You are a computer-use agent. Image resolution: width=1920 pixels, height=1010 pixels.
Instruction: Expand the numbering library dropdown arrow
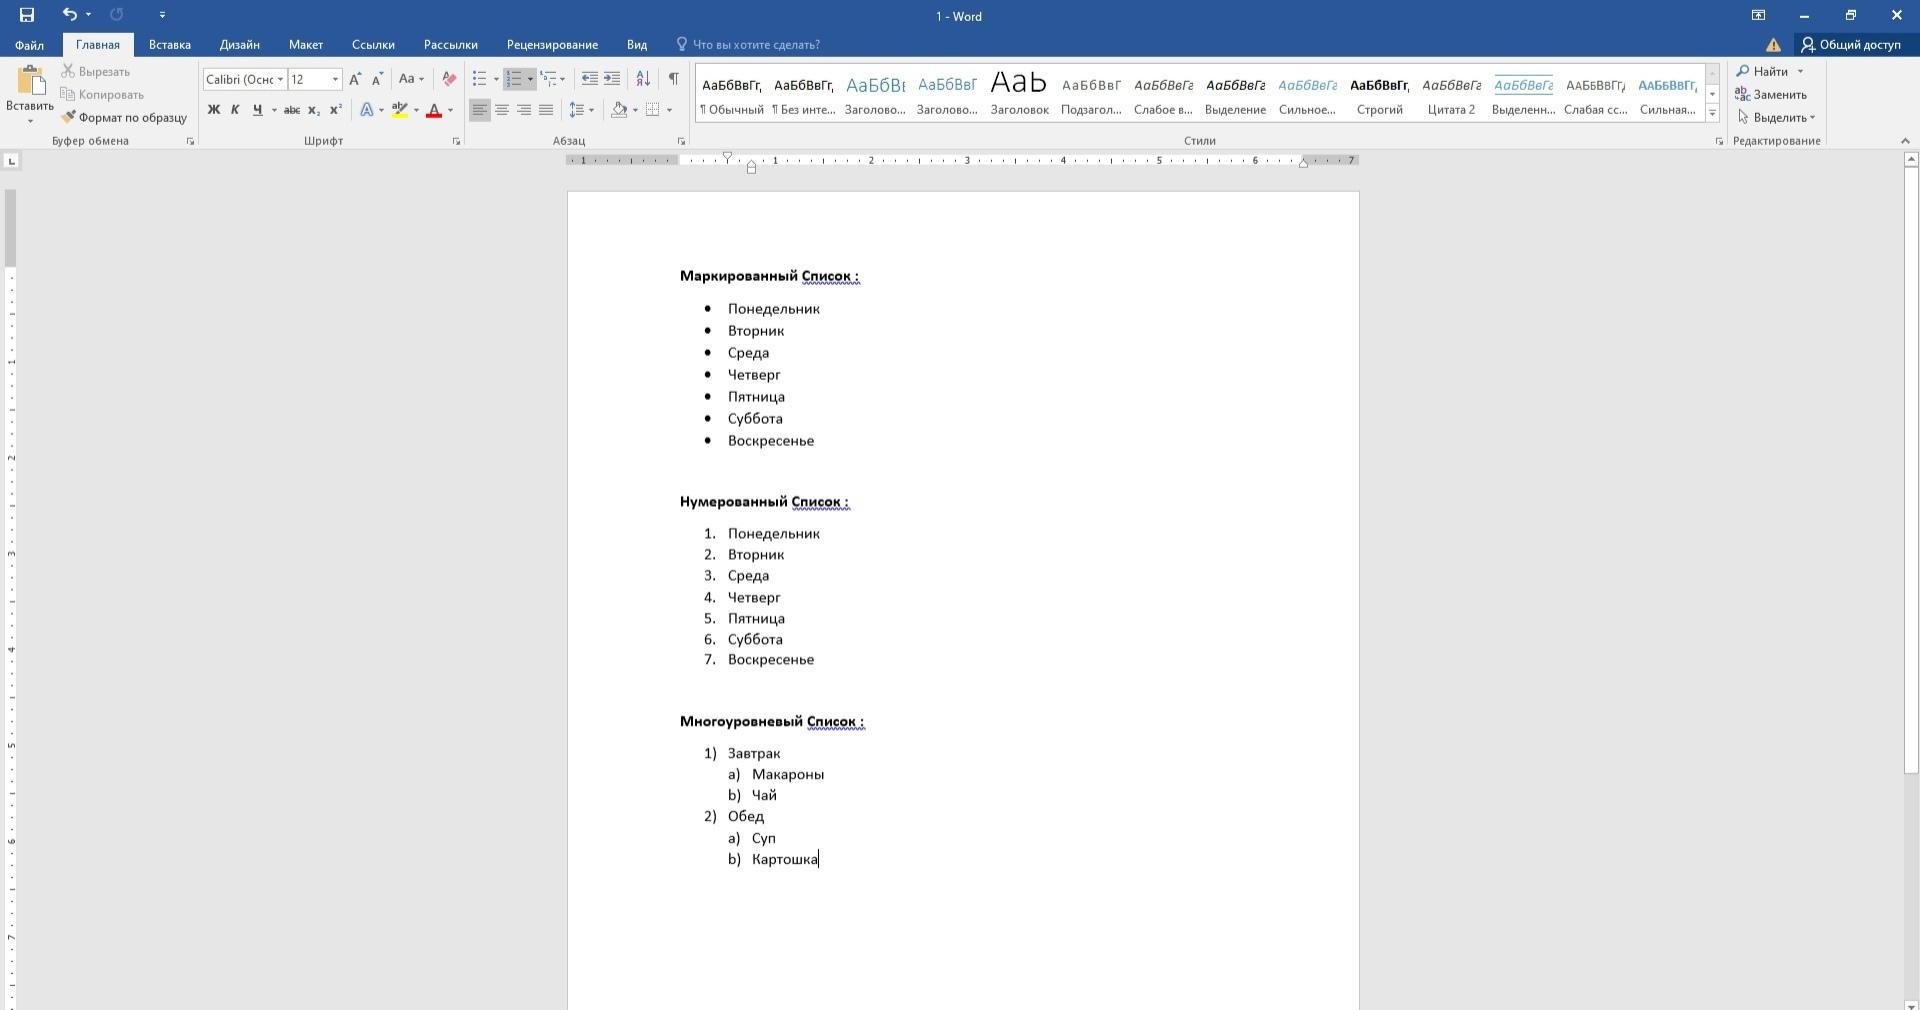point(530,79)
